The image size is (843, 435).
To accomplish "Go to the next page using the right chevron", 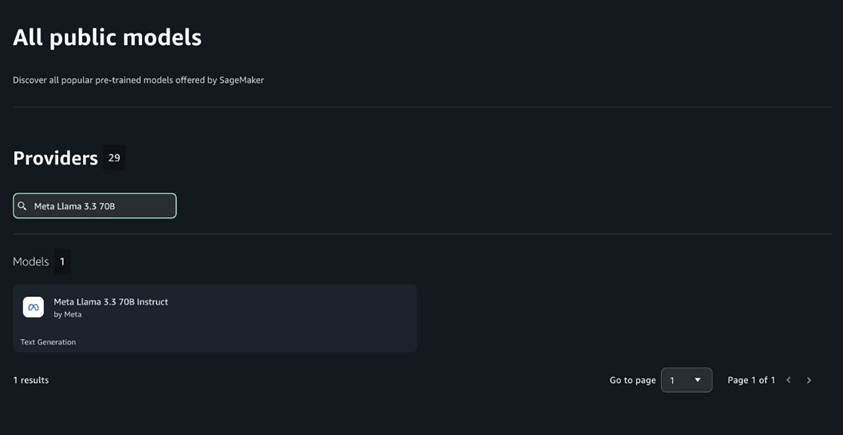I will click(809, 380).
